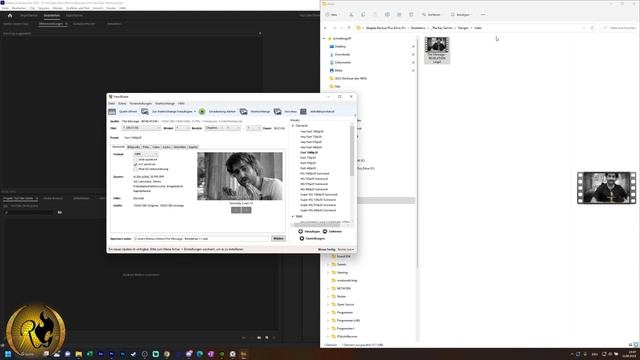This screenshot has width=640, height=360.
Task: Open the HandBrake Preview toolbar icon
Action: pyautogui.click(x=278, y=111)
